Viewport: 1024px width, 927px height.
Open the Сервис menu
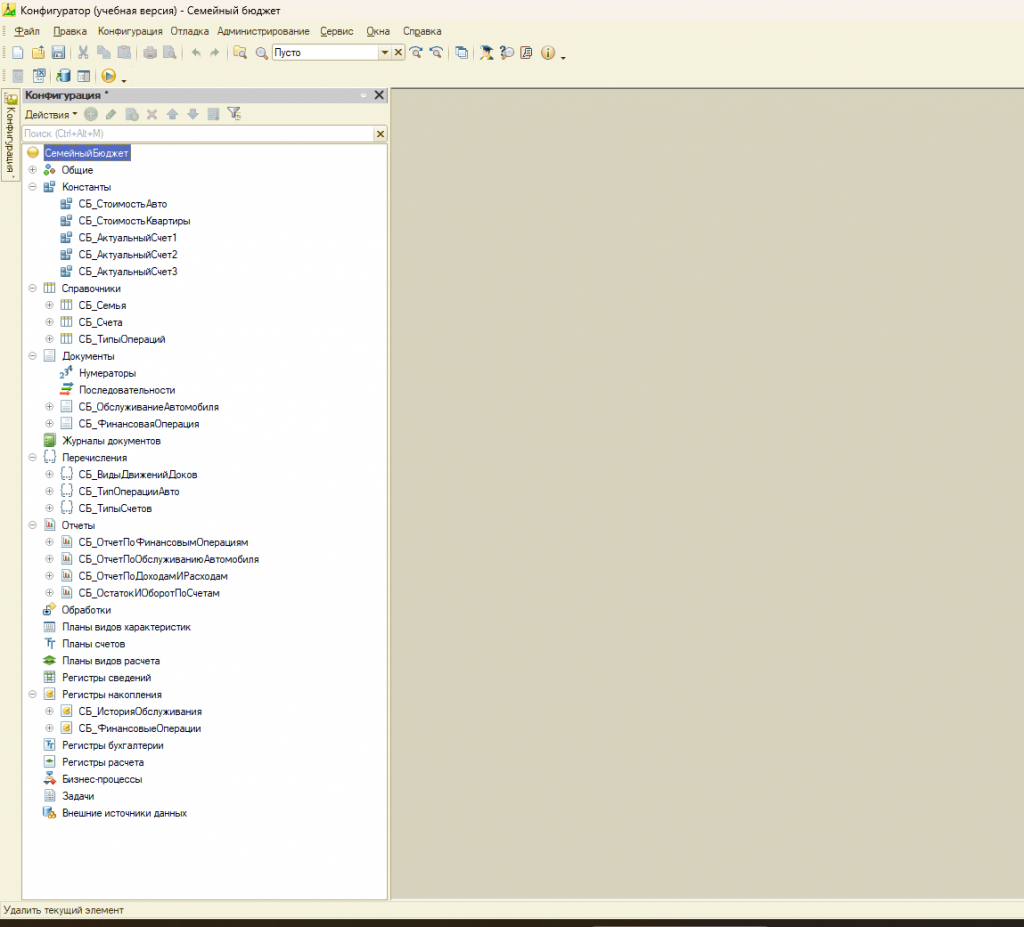click(336, 31)
